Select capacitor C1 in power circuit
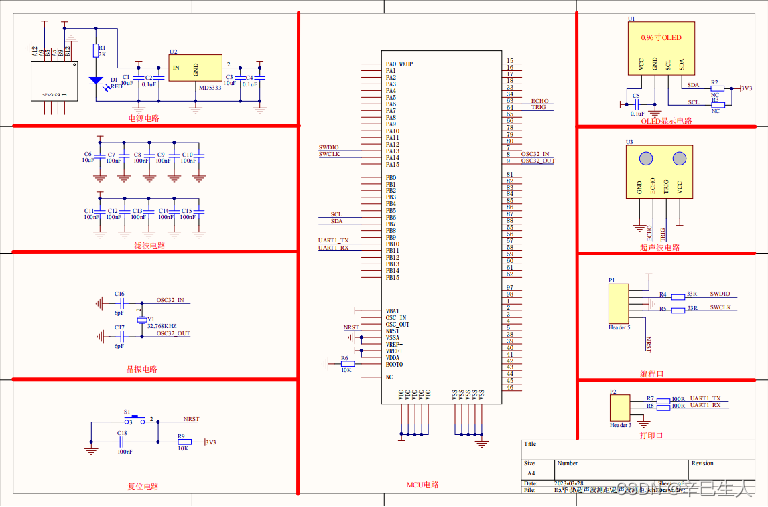The height and width of the screenshot is (507, 768). [x=139, y=78]
